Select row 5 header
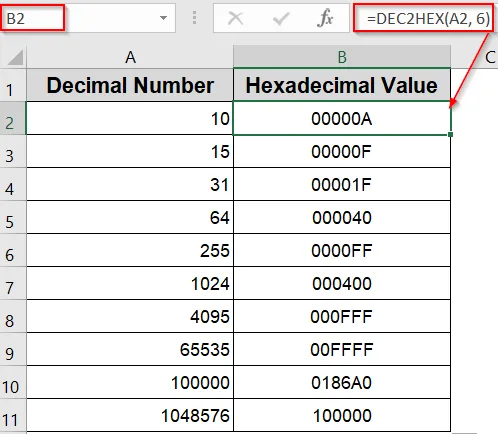 tap(13, 217)
